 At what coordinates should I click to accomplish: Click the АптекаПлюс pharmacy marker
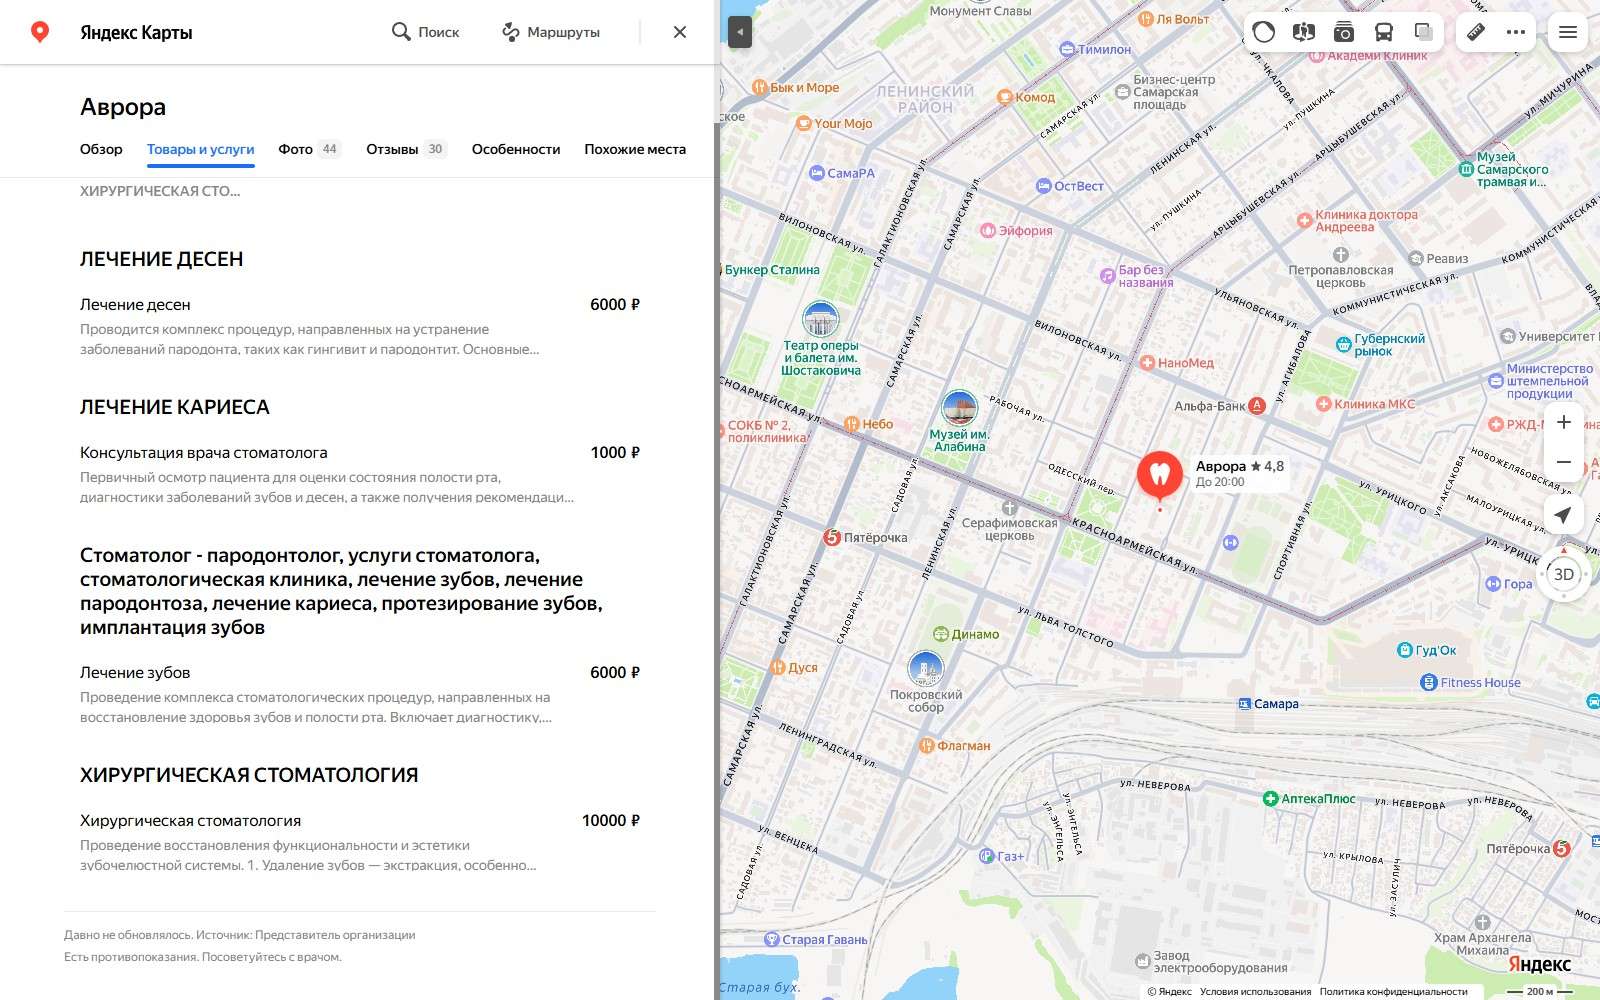coord(1270,799)
